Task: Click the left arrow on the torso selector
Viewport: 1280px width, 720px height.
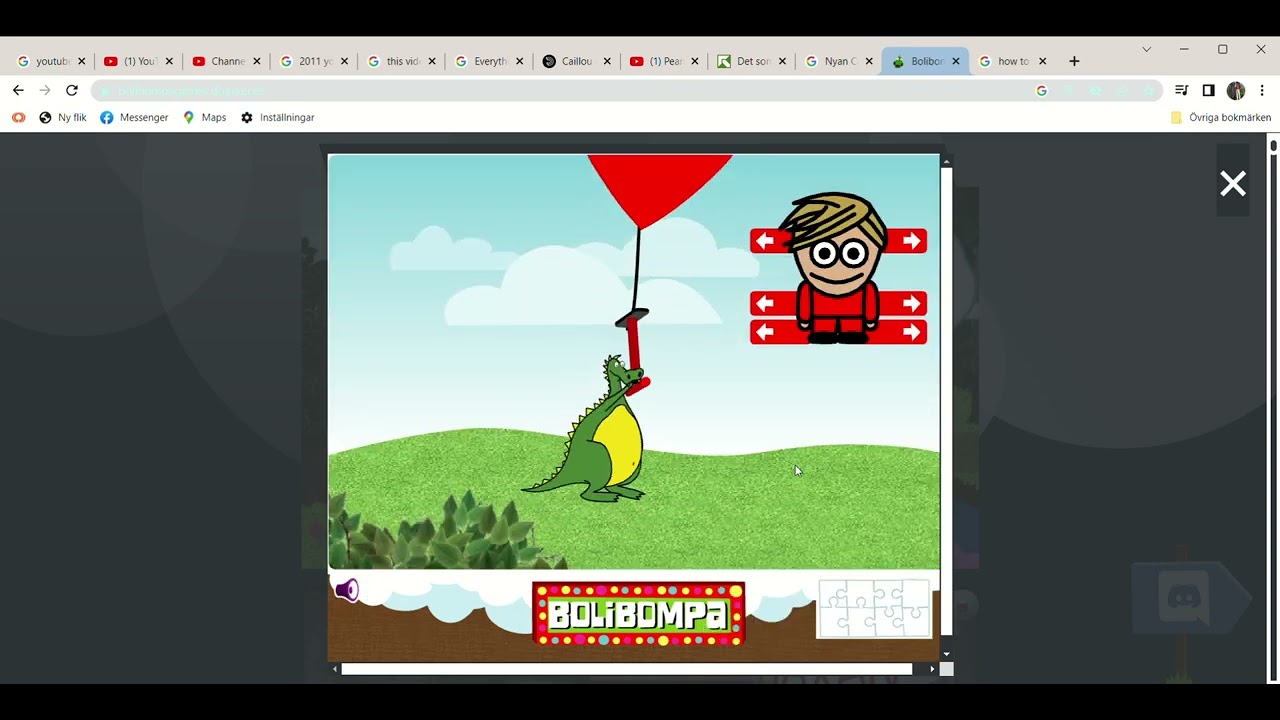Action: pyautogui.click(x=765, y=304)
